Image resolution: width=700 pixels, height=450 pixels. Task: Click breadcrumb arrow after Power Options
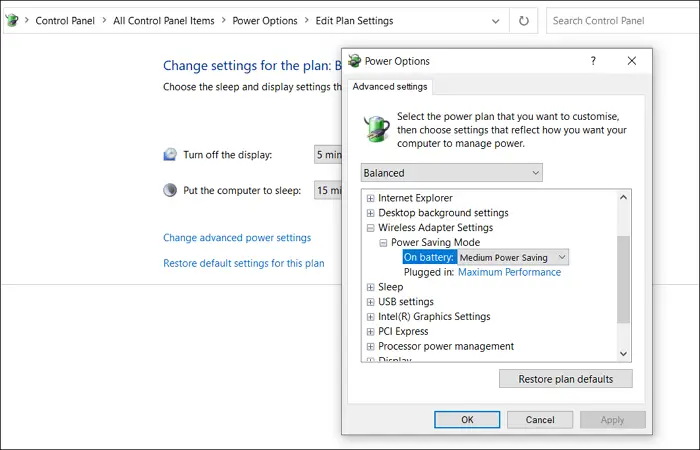point(307,21)
